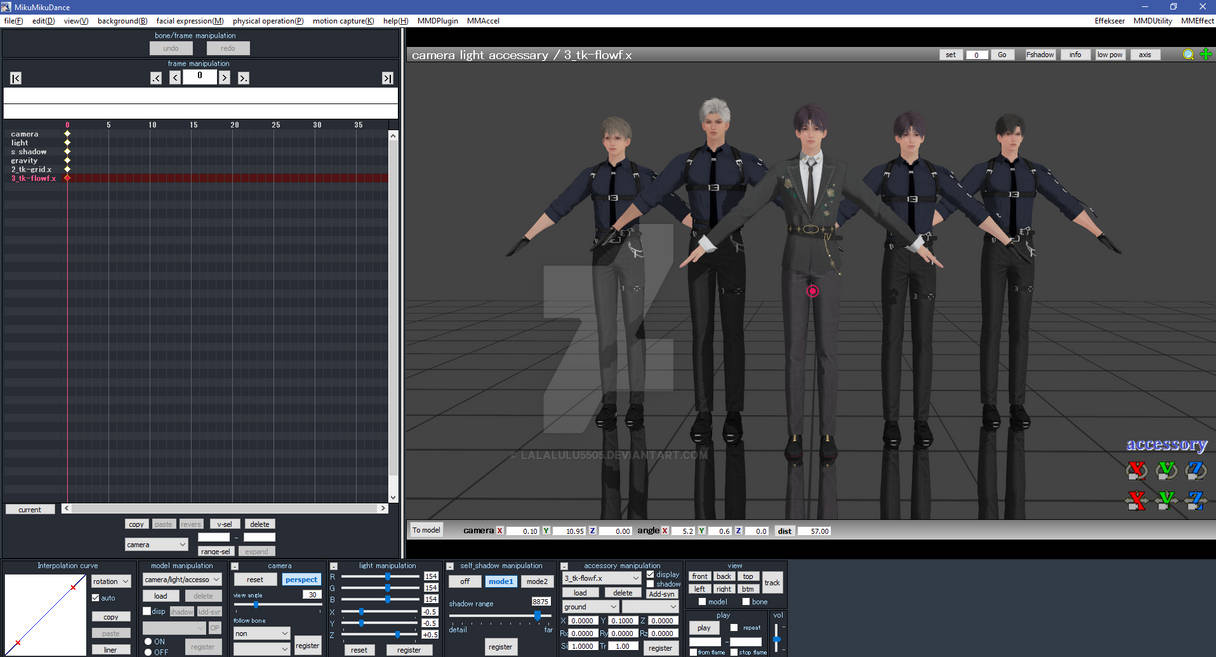The width and height of the screenshot is (1216, 657).
Task: Open the facial expression menu
Action: [x=190, y=21]
